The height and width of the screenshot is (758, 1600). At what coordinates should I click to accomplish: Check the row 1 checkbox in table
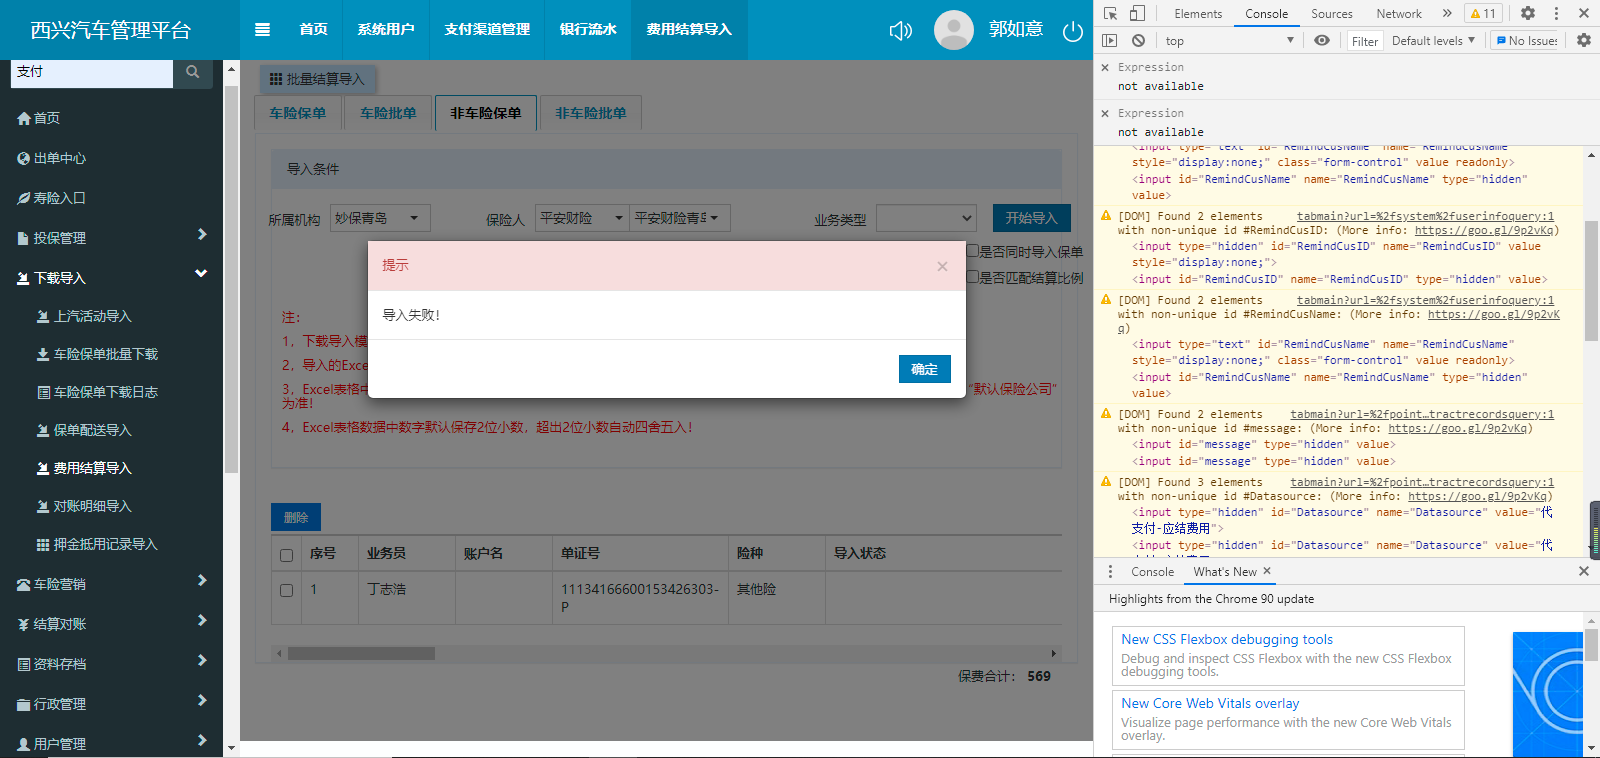287,590
